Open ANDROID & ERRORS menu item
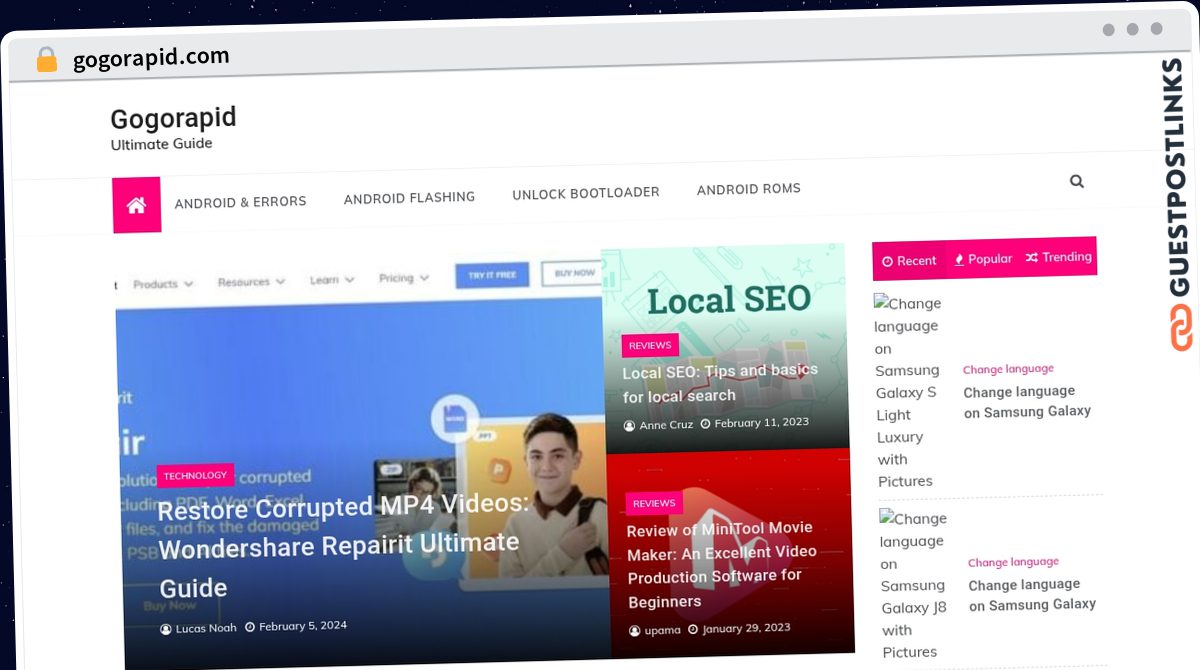Image resolution: width=1200 pixels, height=670 pixels. [x=240, y=202]
